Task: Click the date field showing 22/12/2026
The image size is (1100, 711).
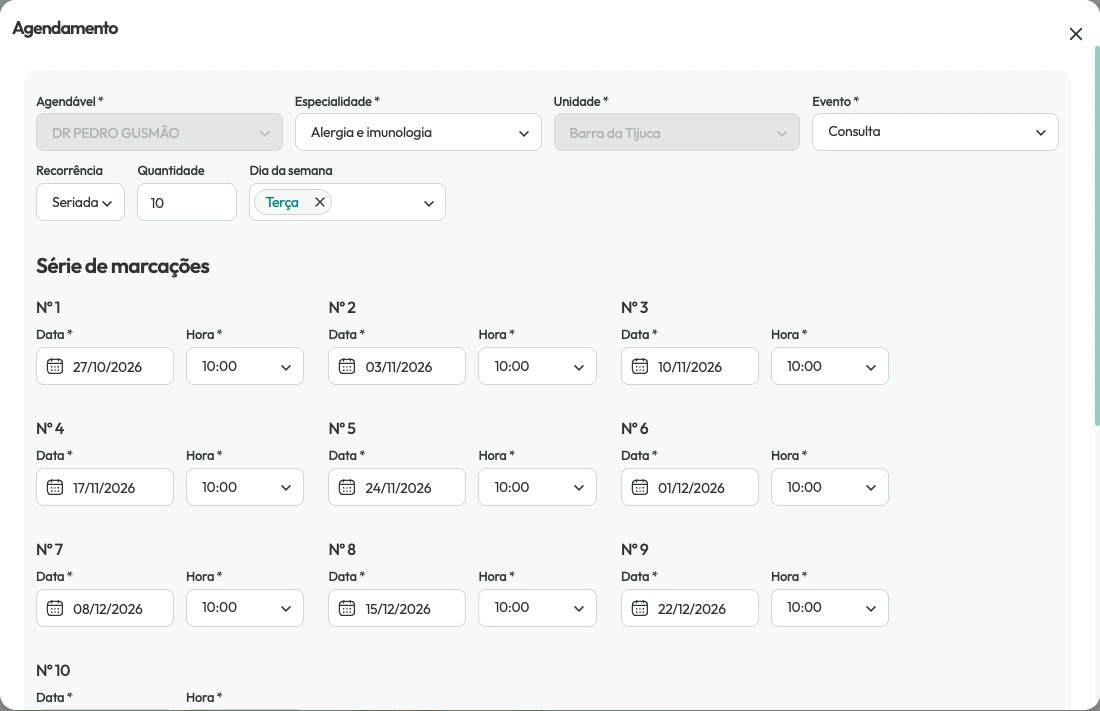Action: point(690,608)
